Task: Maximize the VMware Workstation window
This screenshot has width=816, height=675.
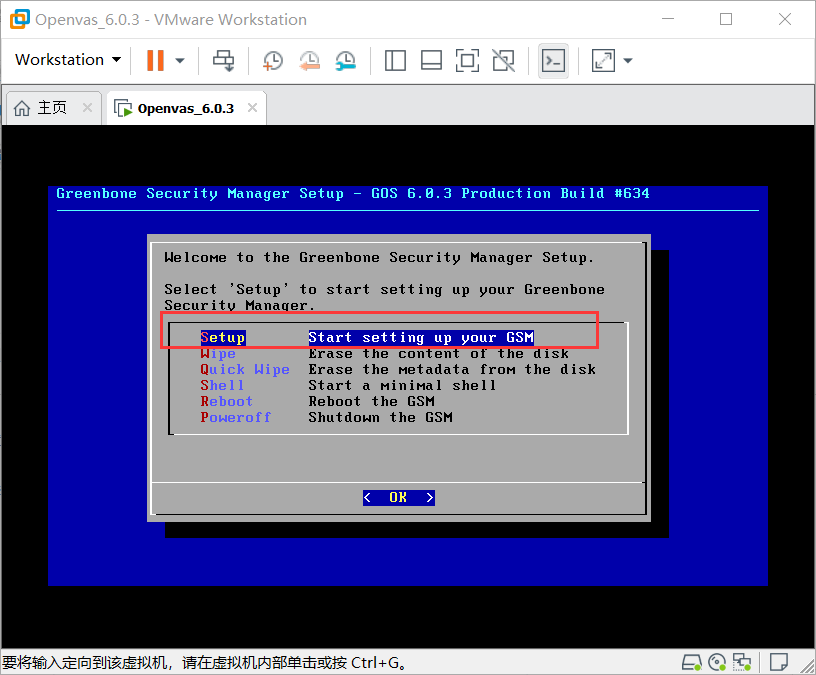Action: coord(726,19)
